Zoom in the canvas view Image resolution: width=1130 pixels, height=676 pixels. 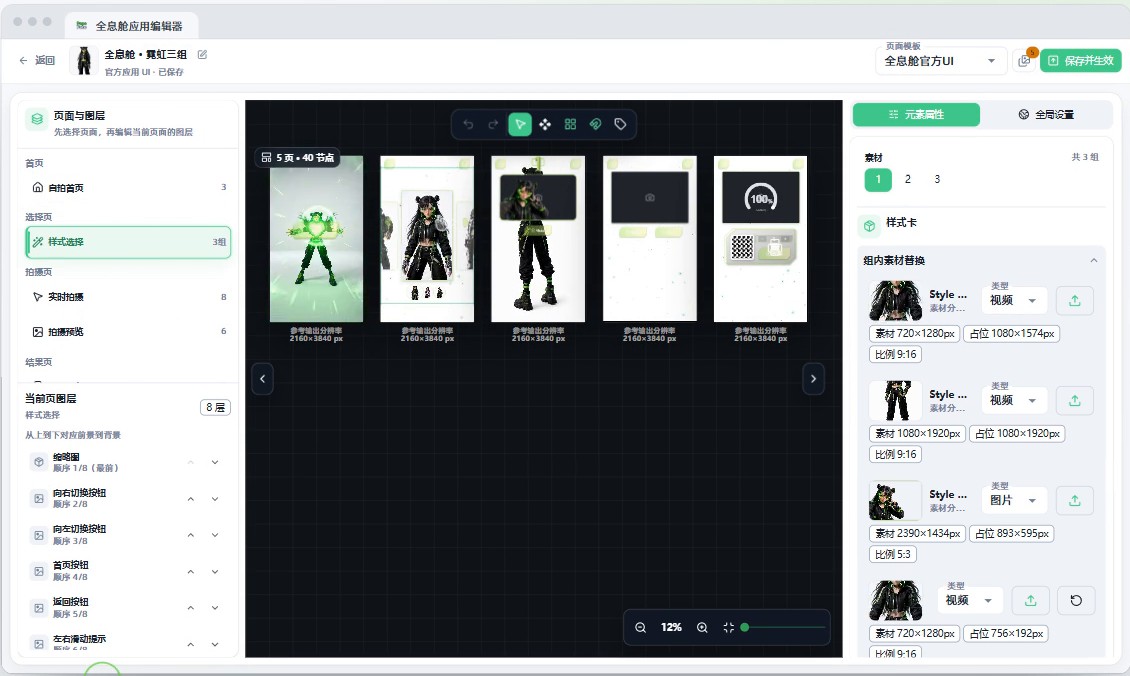(702, 628)
